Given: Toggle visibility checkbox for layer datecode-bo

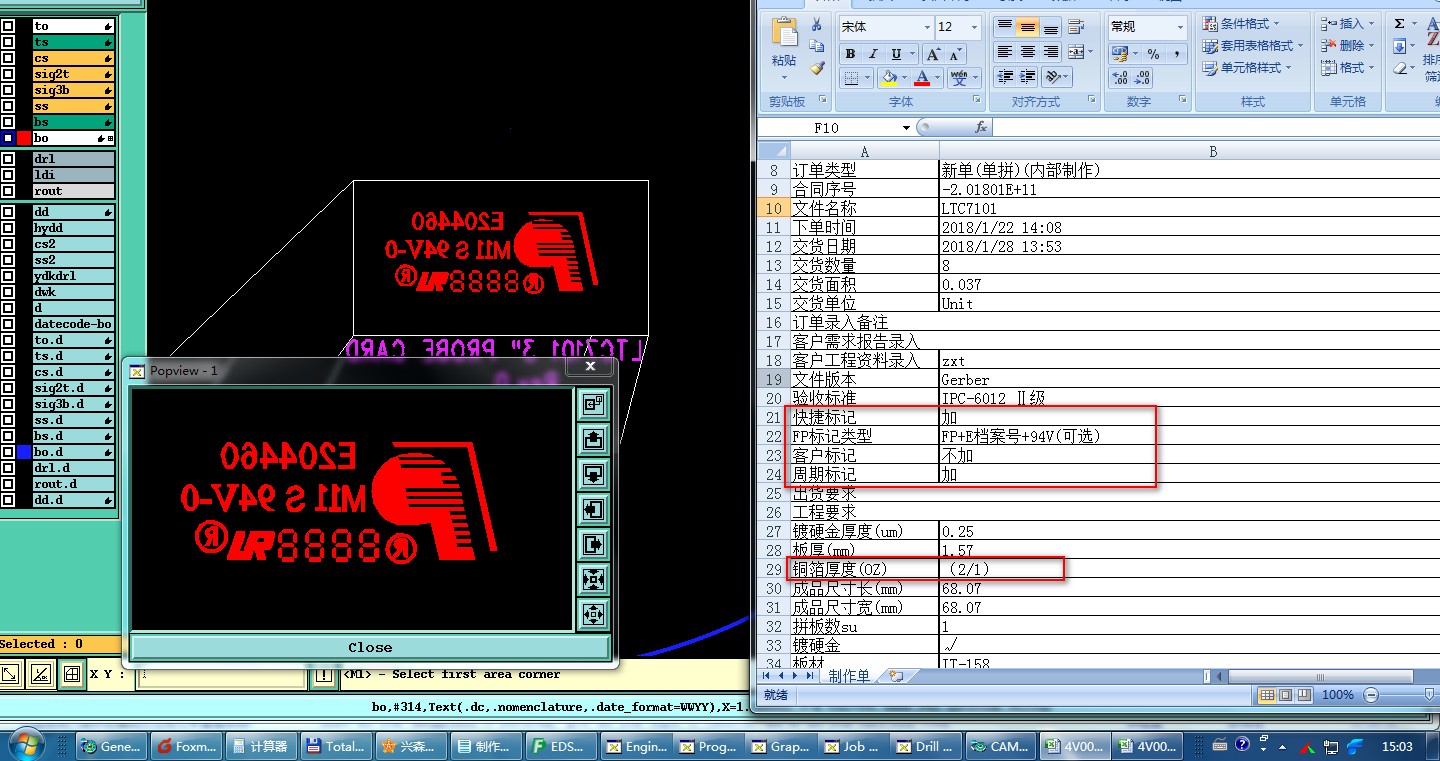Looking at the screenshot, I should coord(8,324).
